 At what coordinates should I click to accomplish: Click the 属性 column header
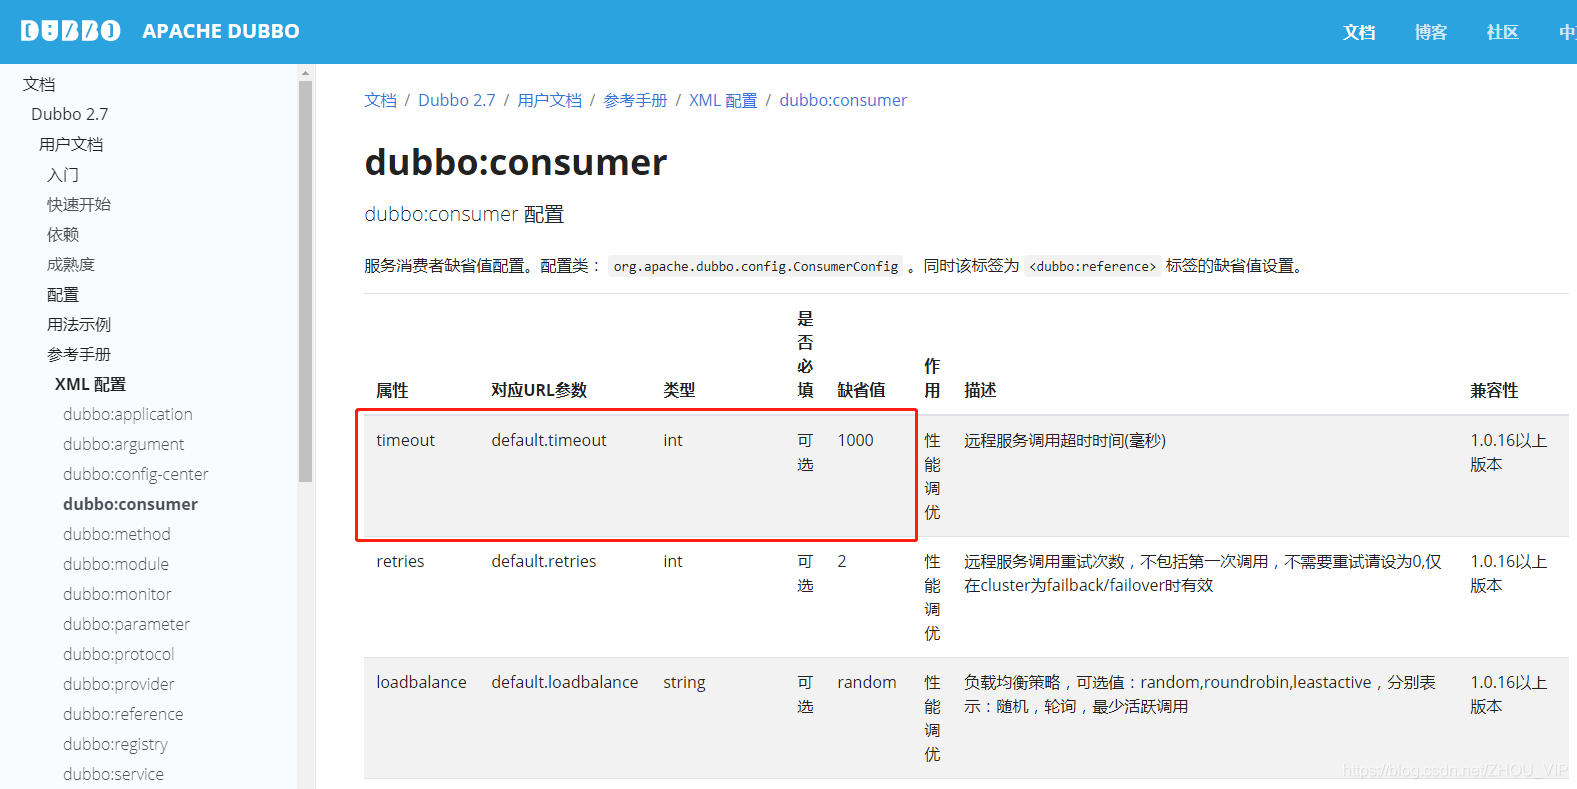392,390
